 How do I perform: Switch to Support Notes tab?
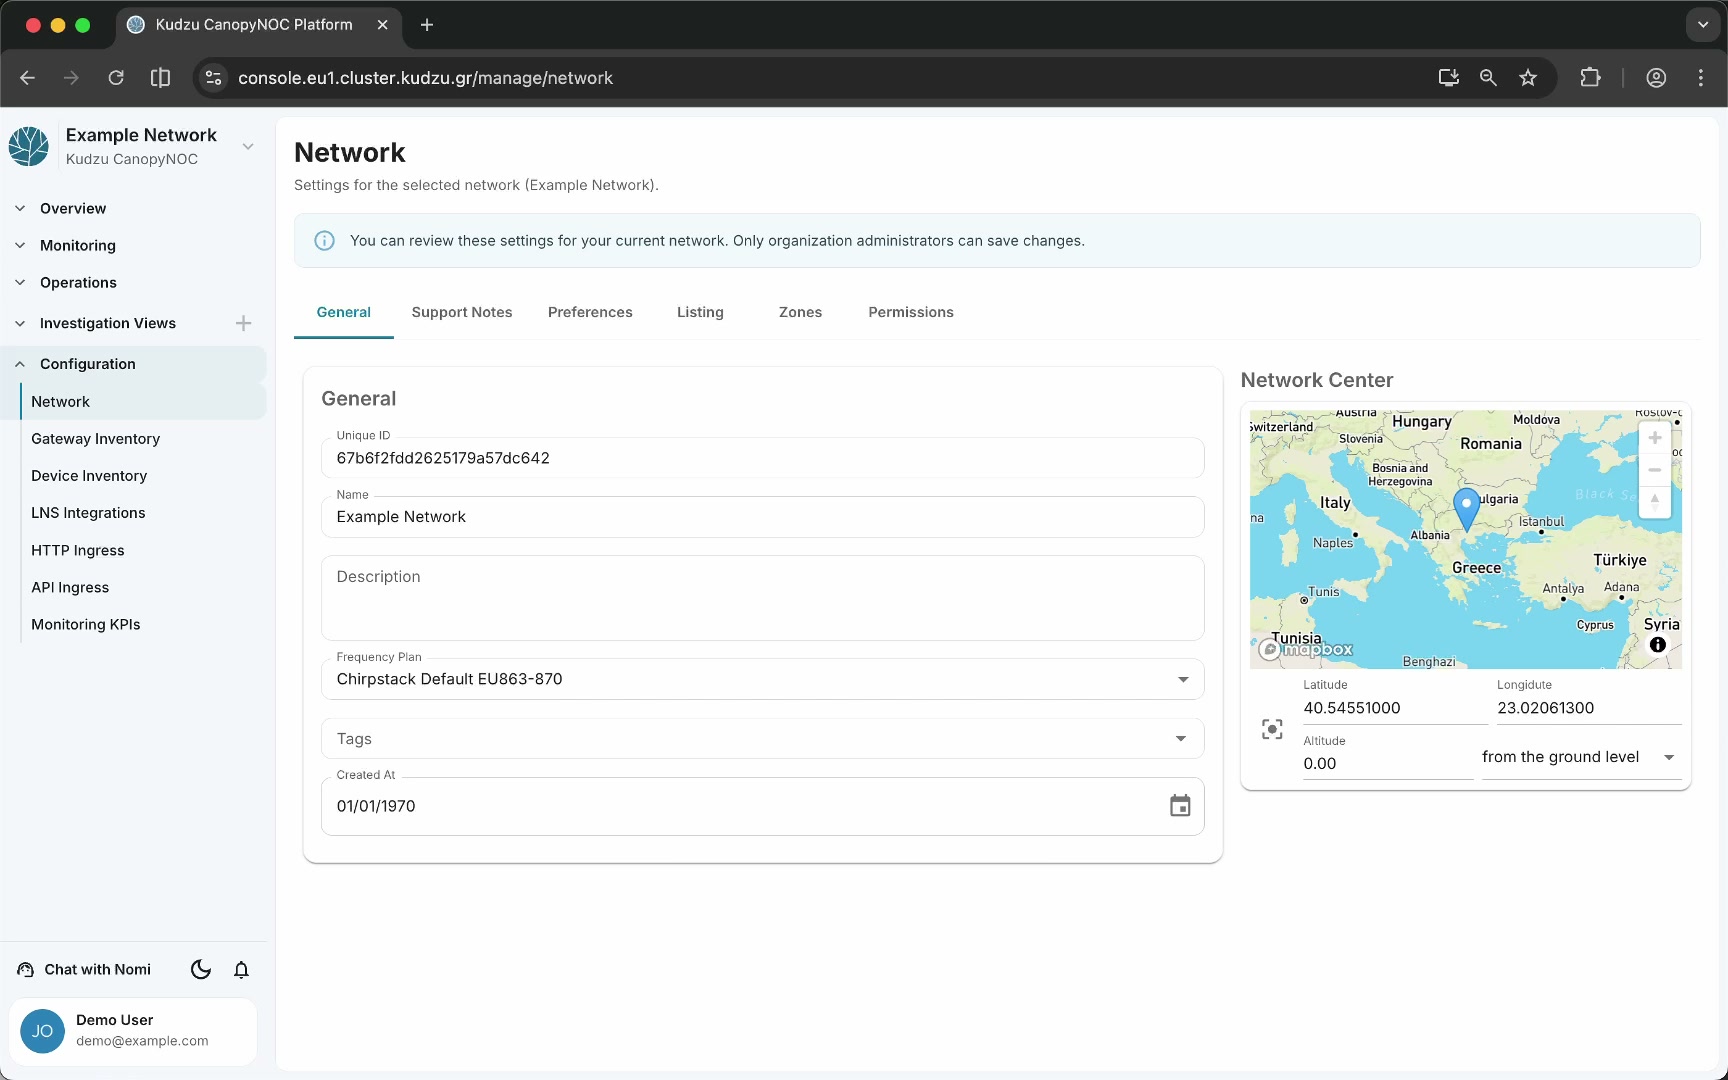(462, 312)
